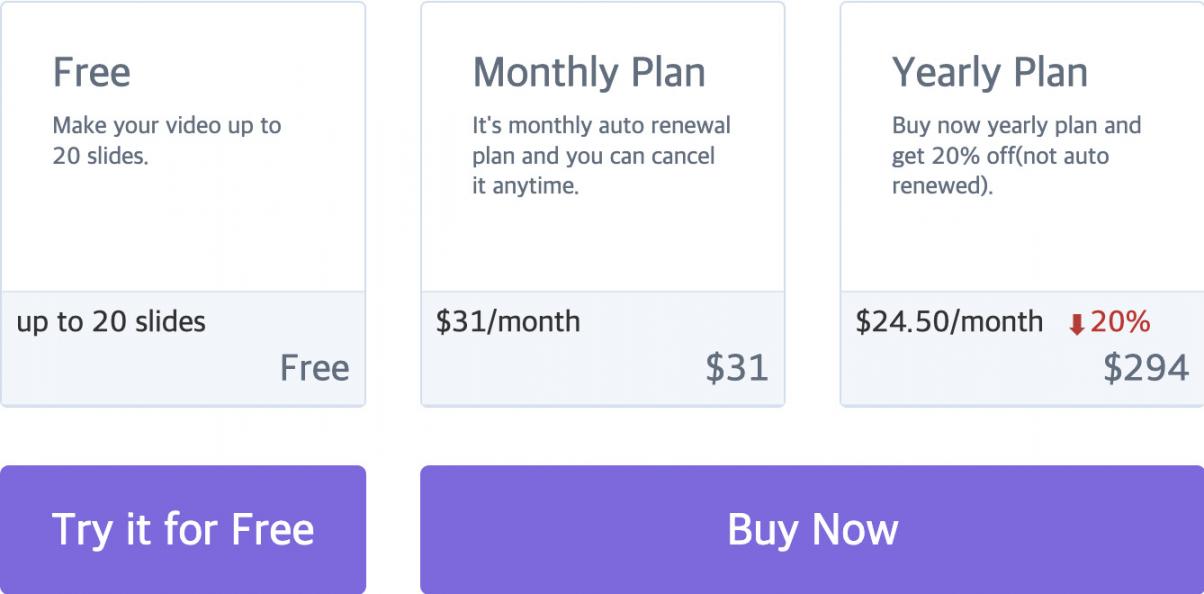
Task: Select the Monthly Plan heading
Action: 588,72
